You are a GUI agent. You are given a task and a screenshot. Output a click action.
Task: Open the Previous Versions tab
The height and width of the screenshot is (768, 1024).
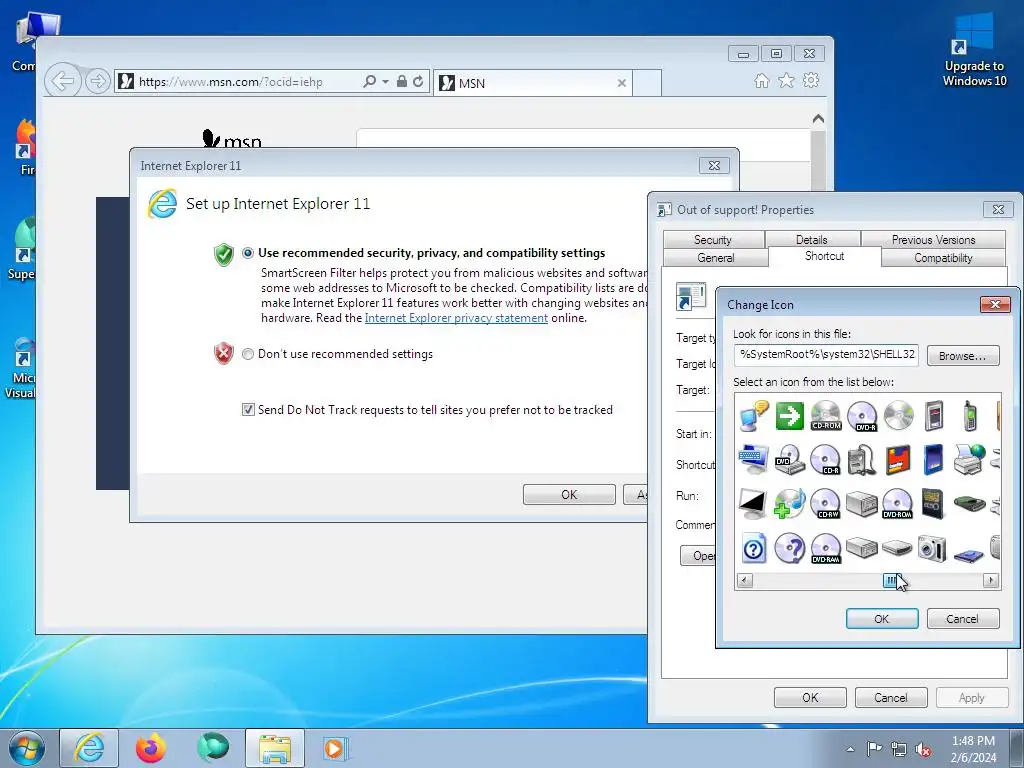(933, 240)
